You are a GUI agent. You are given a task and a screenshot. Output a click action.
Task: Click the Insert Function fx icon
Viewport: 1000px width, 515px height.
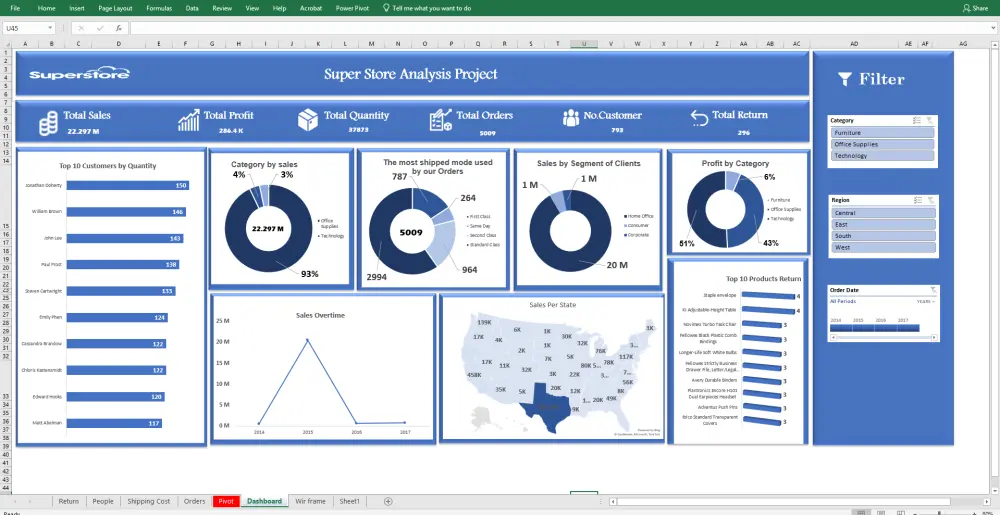click(x=119, y=28)
